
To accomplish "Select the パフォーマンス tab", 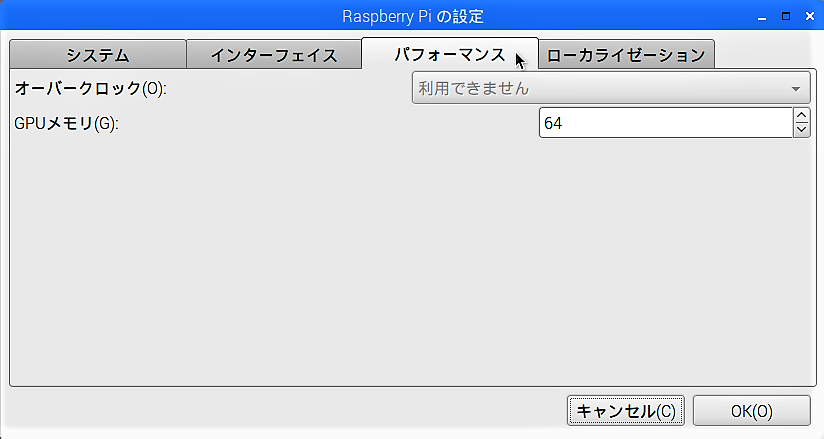I will pyautogui.click(x=450, y=53).
